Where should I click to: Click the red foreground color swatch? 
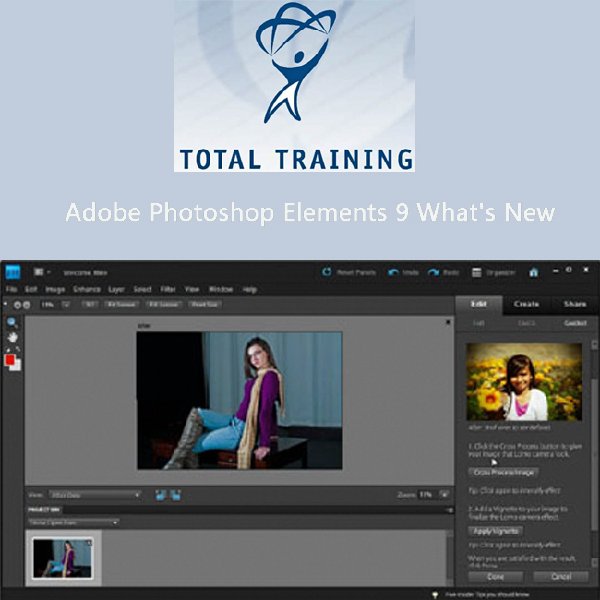pyautogui.click(x=10, y=360)
